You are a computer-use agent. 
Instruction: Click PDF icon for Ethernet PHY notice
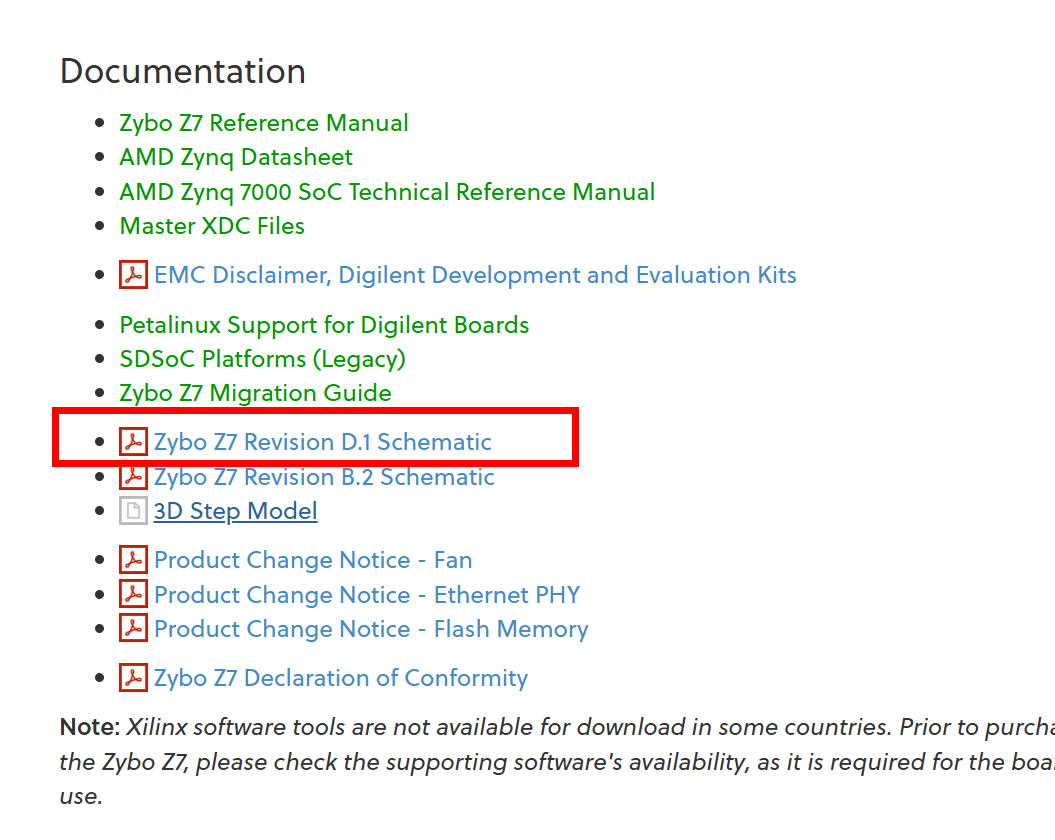click(x=133, y=595)
